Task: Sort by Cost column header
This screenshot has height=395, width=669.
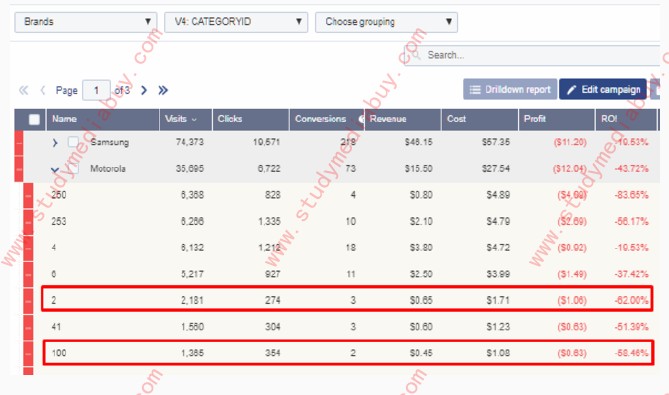Action: pyautogui.click(x=480, y=119)
